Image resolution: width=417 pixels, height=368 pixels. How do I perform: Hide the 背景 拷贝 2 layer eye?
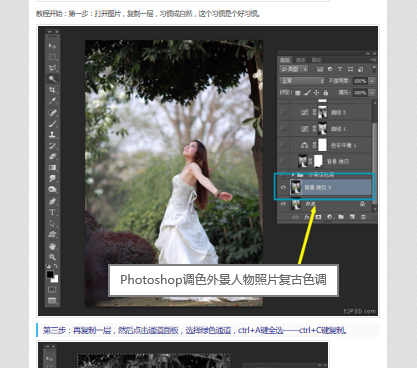point(283,187)
